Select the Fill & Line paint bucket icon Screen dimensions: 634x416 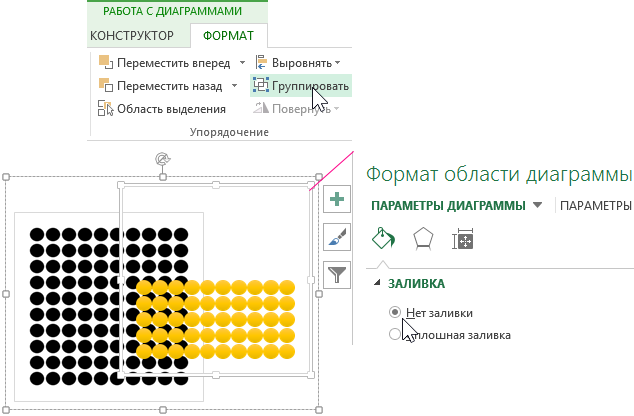[383, 238]
